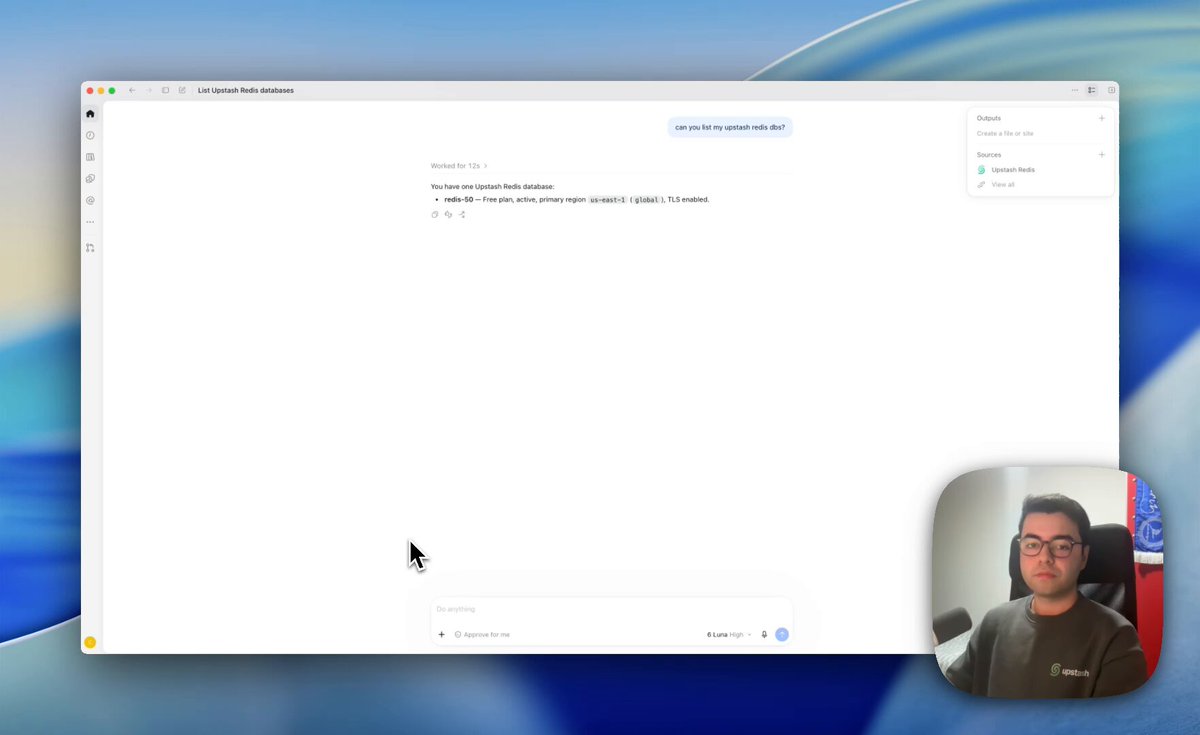Screen dimensions: 1200x735
Task: Click the overlapping shapes sidebar icon
Action: pos(90,179)
